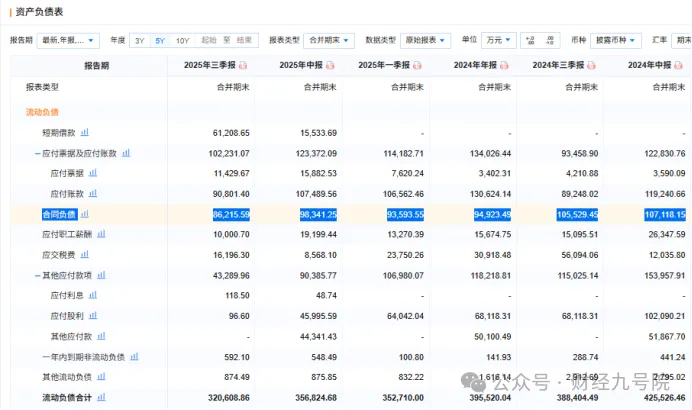Click the 结束 date field
This screenshot has height=410, width=692.
click(244, 40)
